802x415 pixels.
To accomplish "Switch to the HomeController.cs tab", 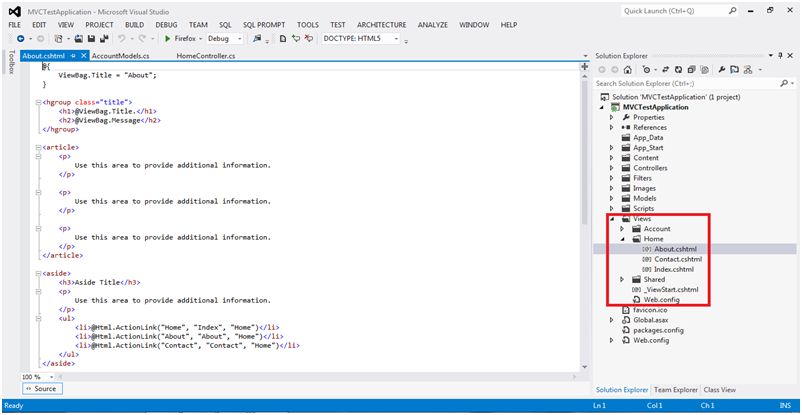I will point(206,55).
